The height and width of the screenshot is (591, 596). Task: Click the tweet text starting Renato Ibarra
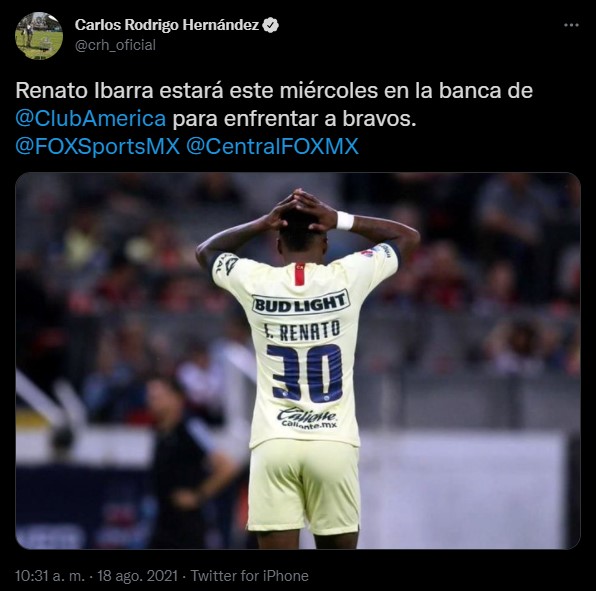point(274,119)
